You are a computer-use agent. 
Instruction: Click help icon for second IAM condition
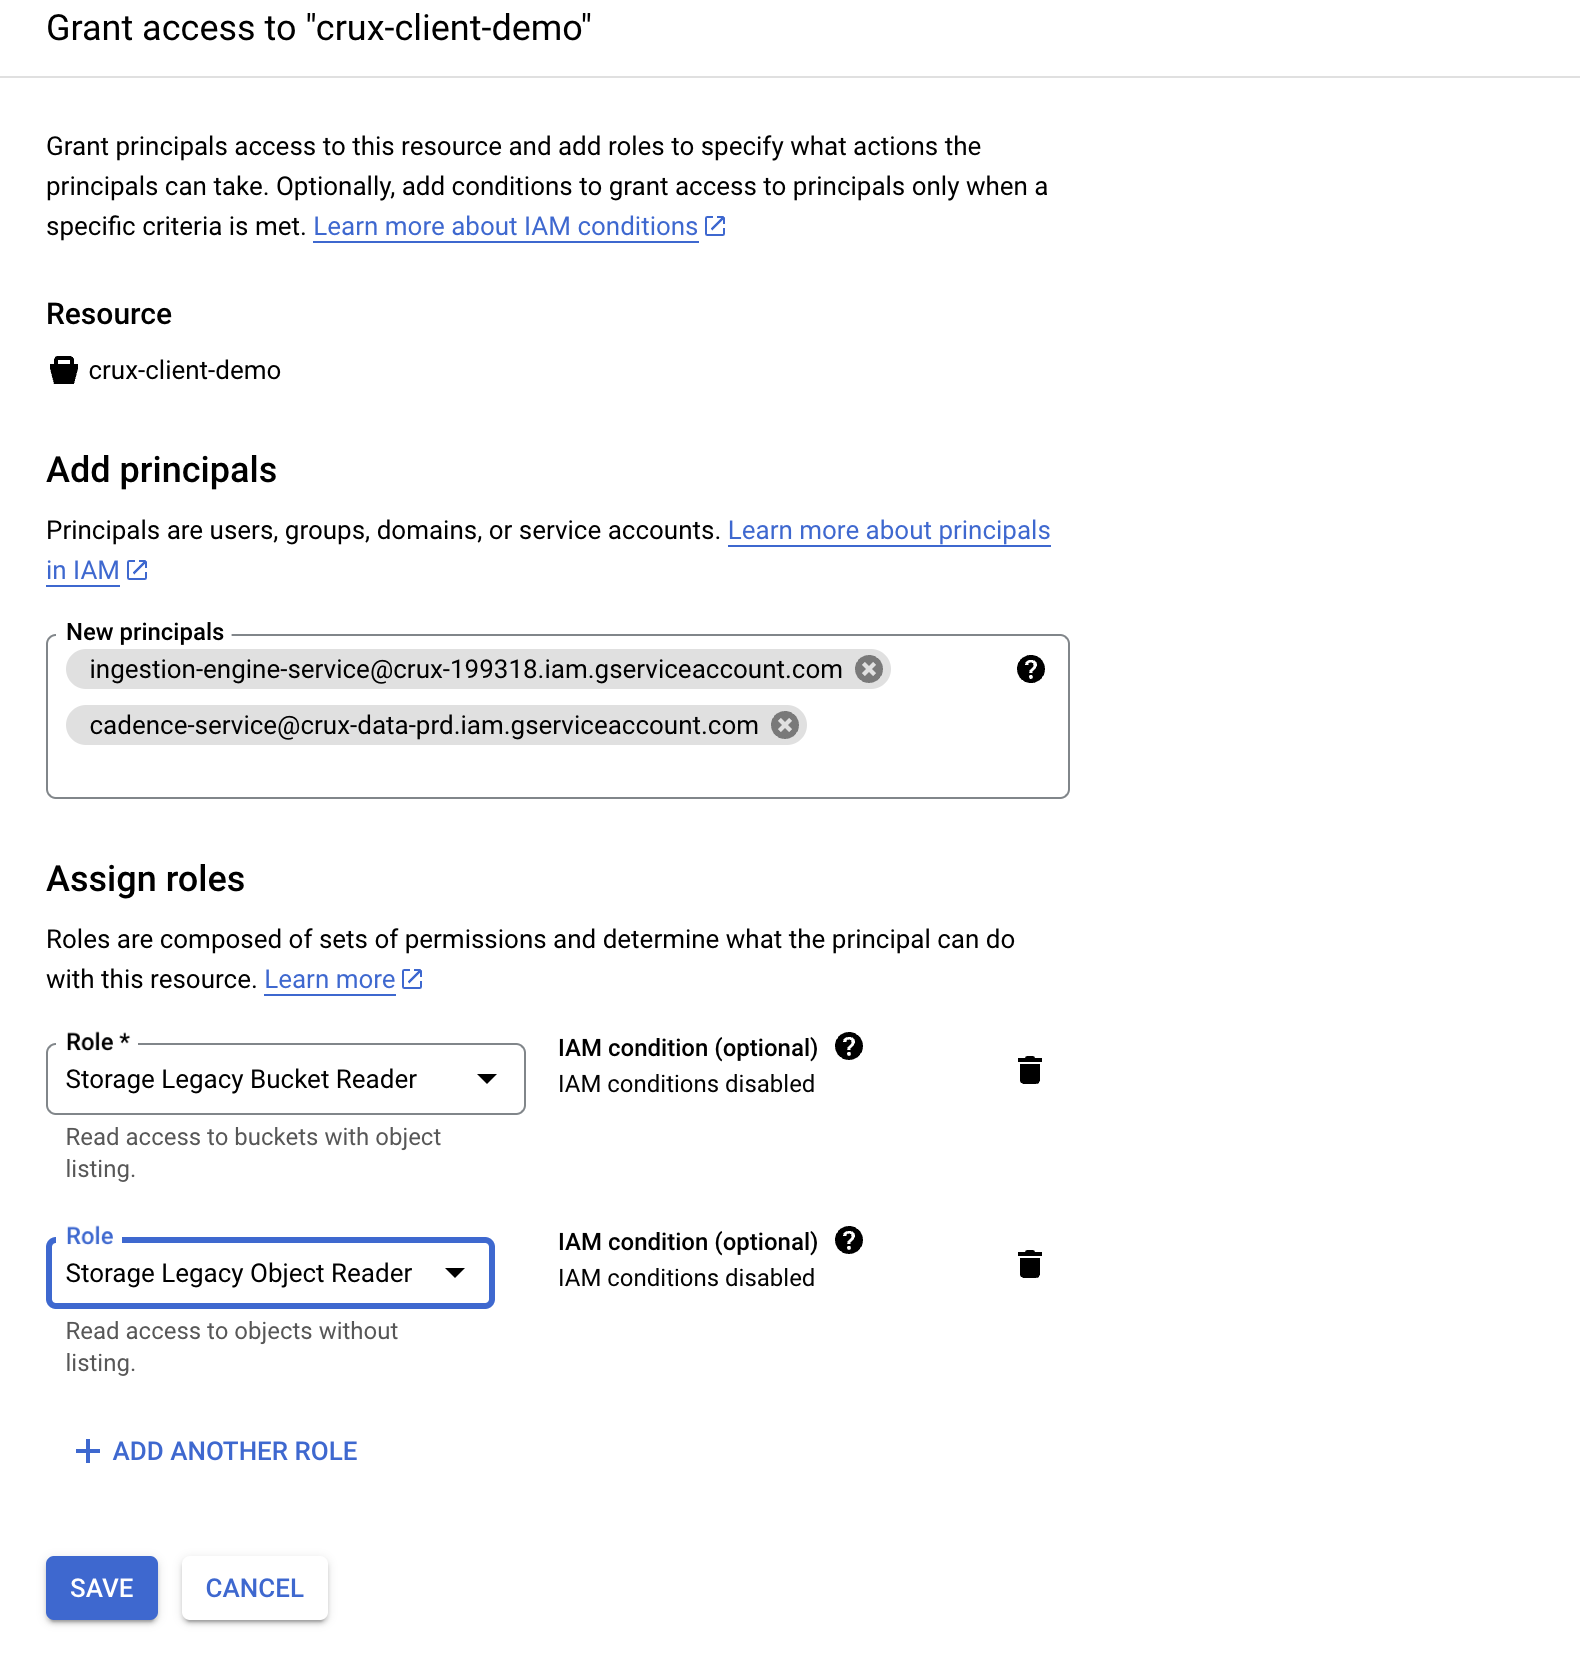(x=849, y=1240)
